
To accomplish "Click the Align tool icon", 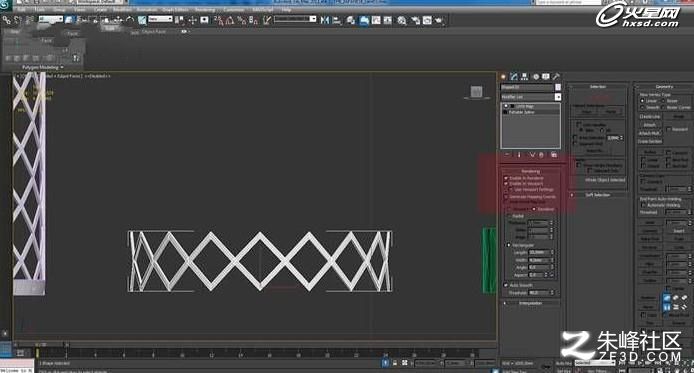I will [336, 20].
